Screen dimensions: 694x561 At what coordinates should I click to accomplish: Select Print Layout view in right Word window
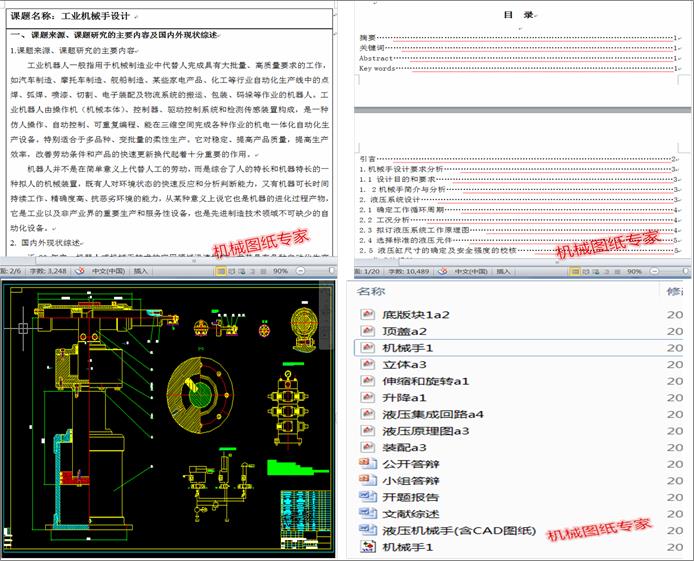(x=574, y=271)
